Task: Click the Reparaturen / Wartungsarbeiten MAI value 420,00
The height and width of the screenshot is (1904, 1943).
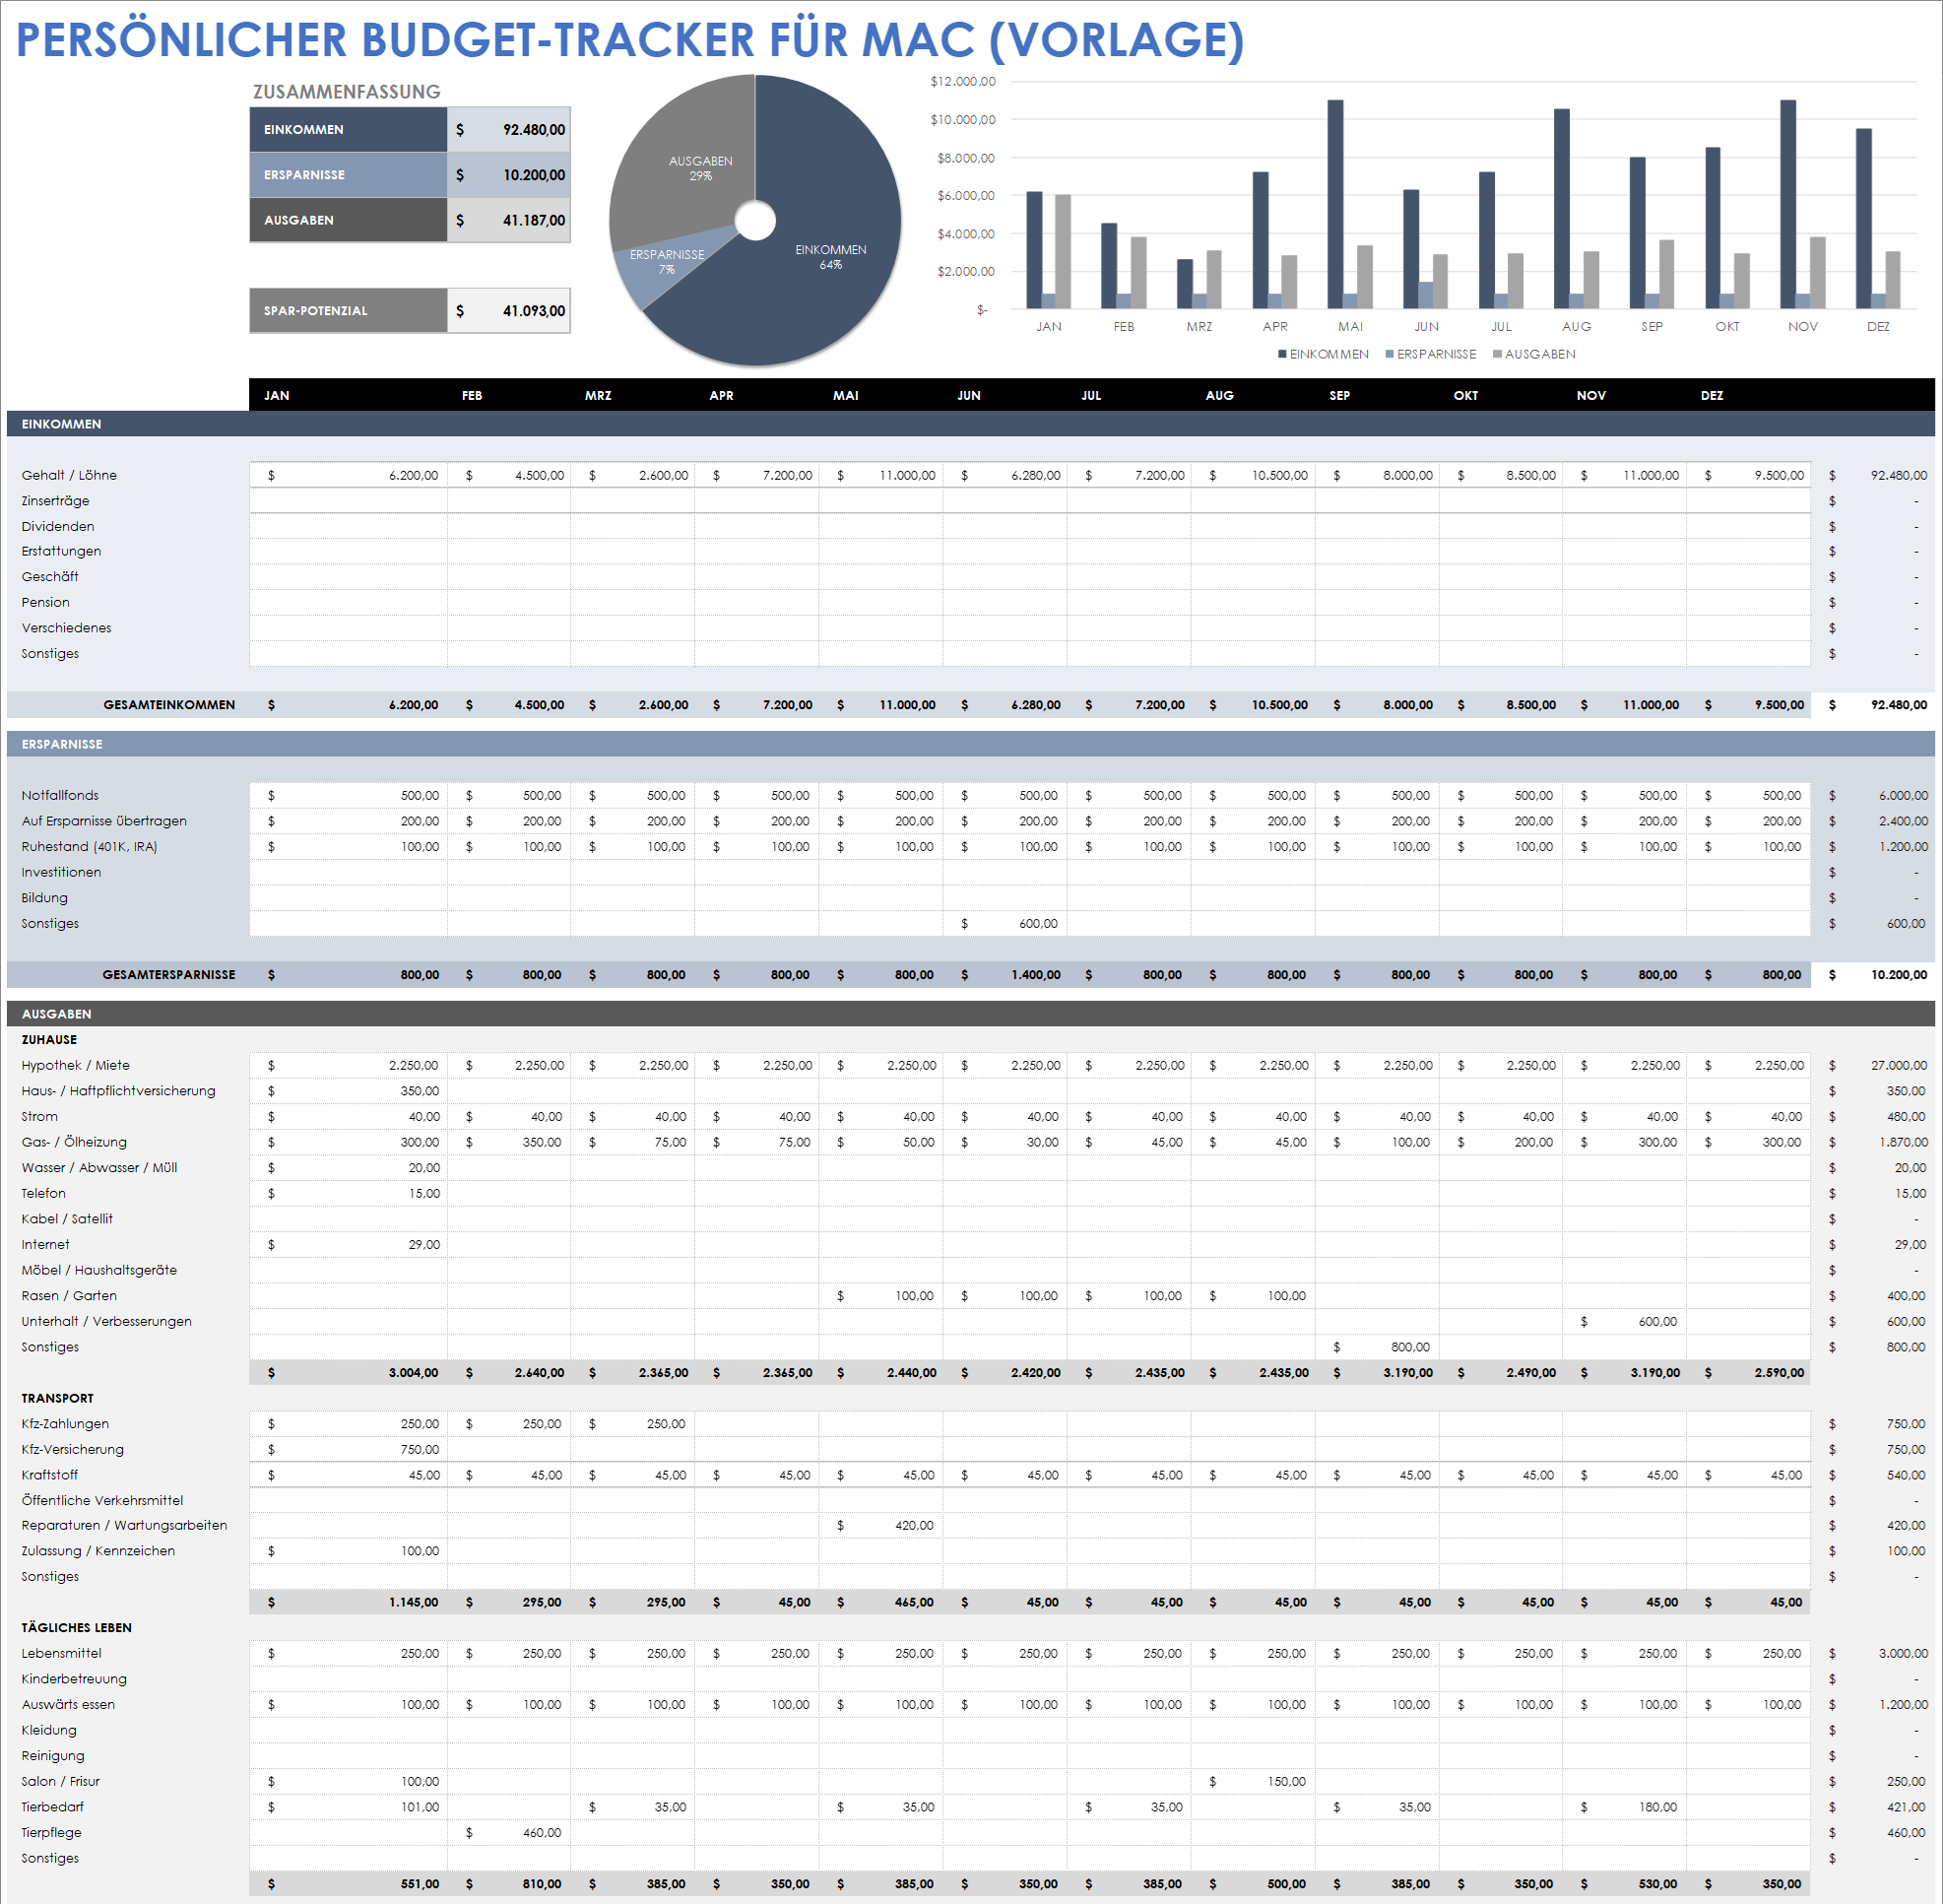Action: tap(880, 1526)
